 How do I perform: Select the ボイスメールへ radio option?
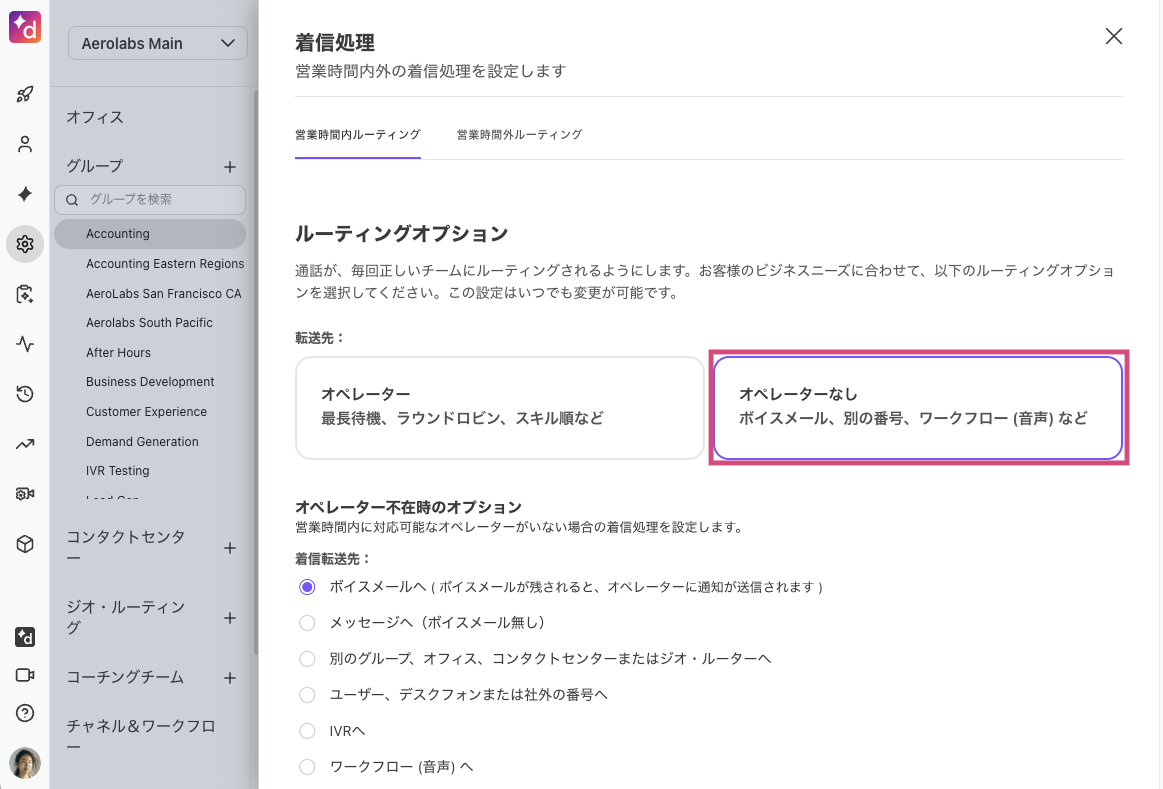(x=308, y=587)
